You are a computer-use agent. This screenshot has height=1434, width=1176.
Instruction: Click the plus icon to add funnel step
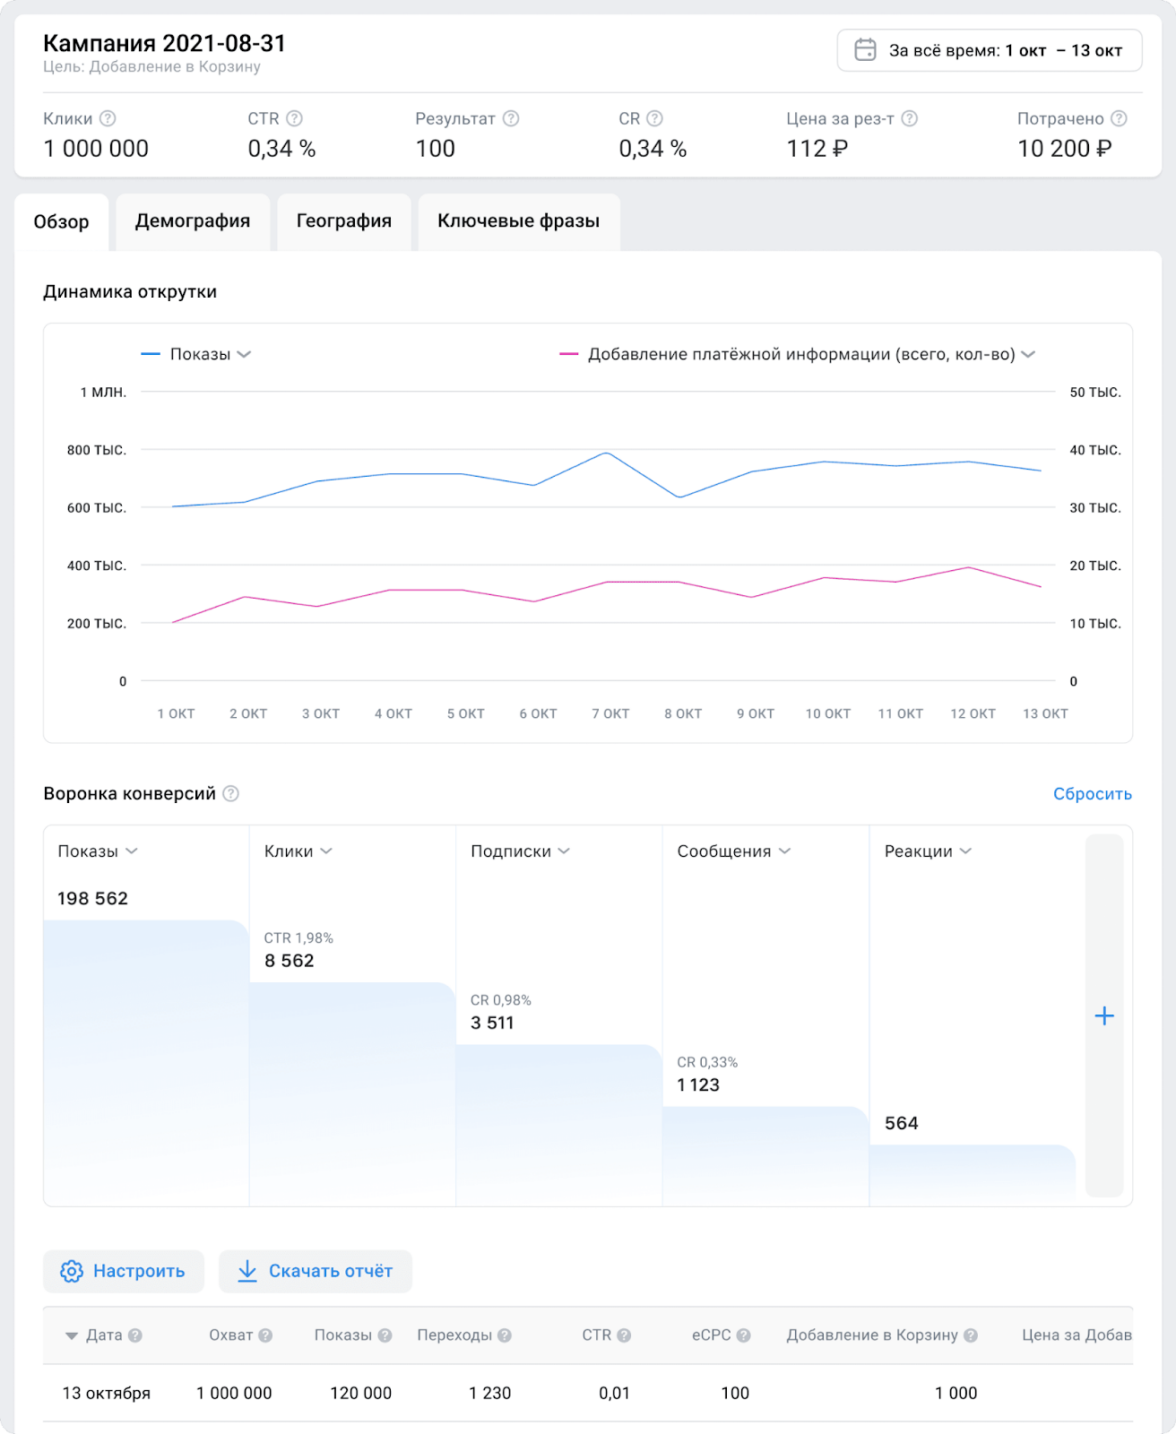(x=1104, y=1016)
